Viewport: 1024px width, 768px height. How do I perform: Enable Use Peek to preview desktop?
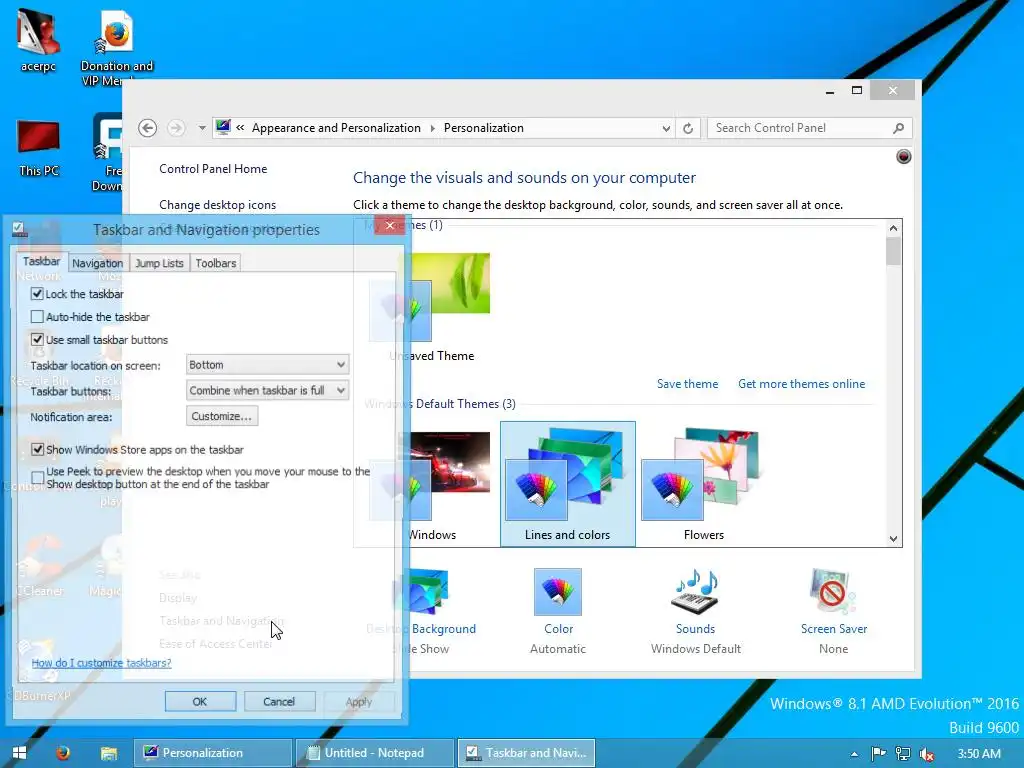pos(37,477)
